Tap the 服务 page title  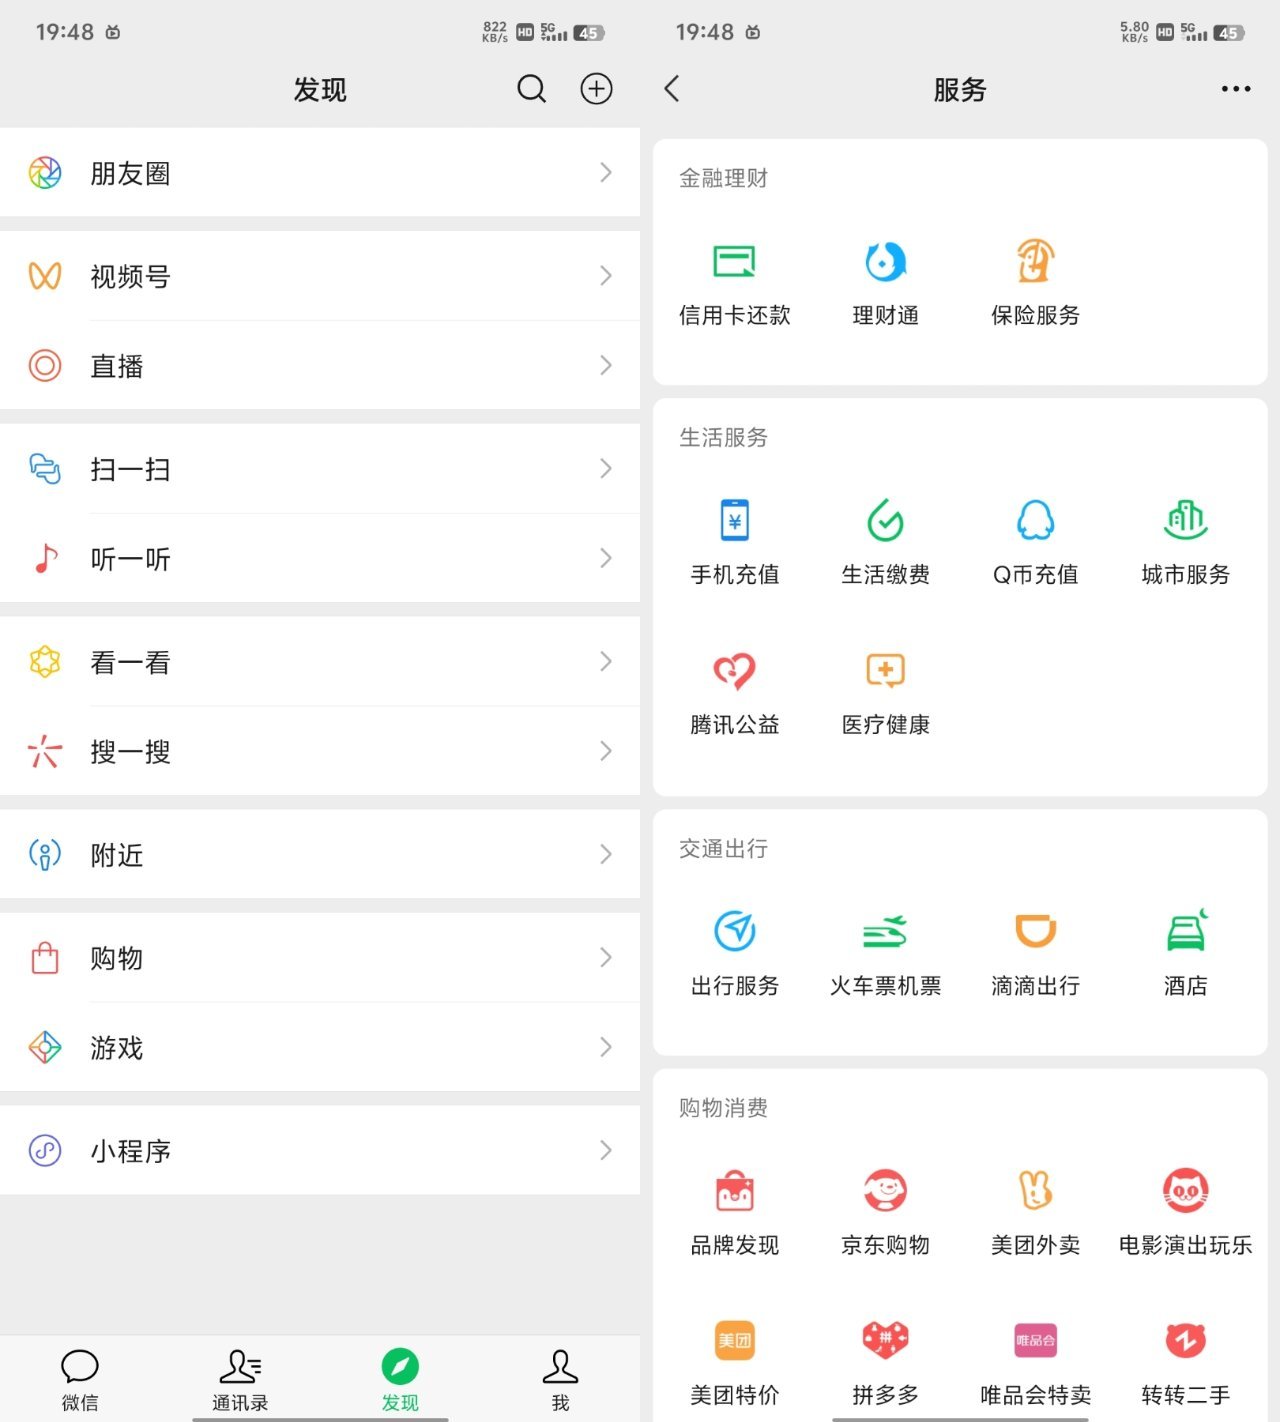tap(960, 90)
